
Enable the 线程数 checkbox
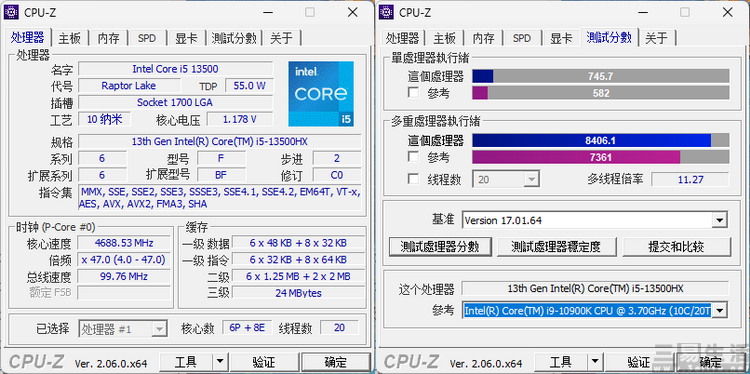[x=413, y=179]
